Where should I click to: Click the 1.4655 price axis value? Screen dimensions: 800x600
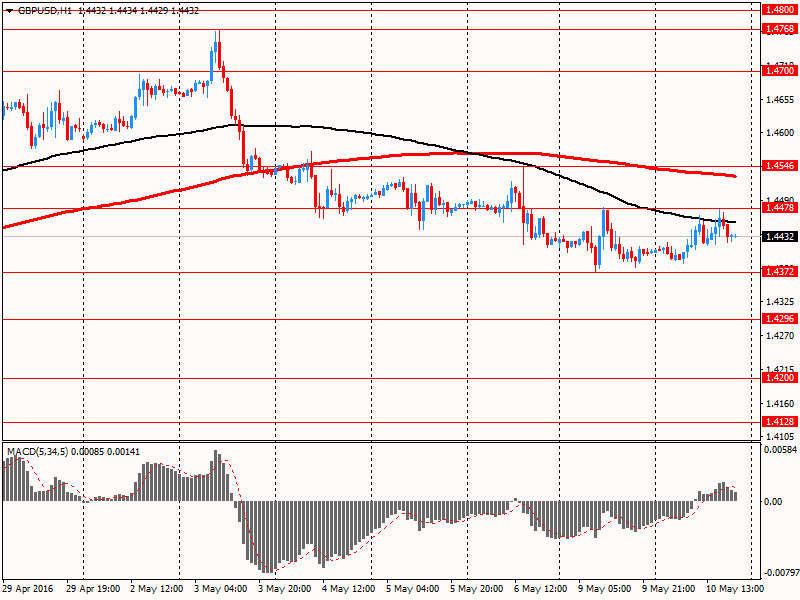click(781, 100)
